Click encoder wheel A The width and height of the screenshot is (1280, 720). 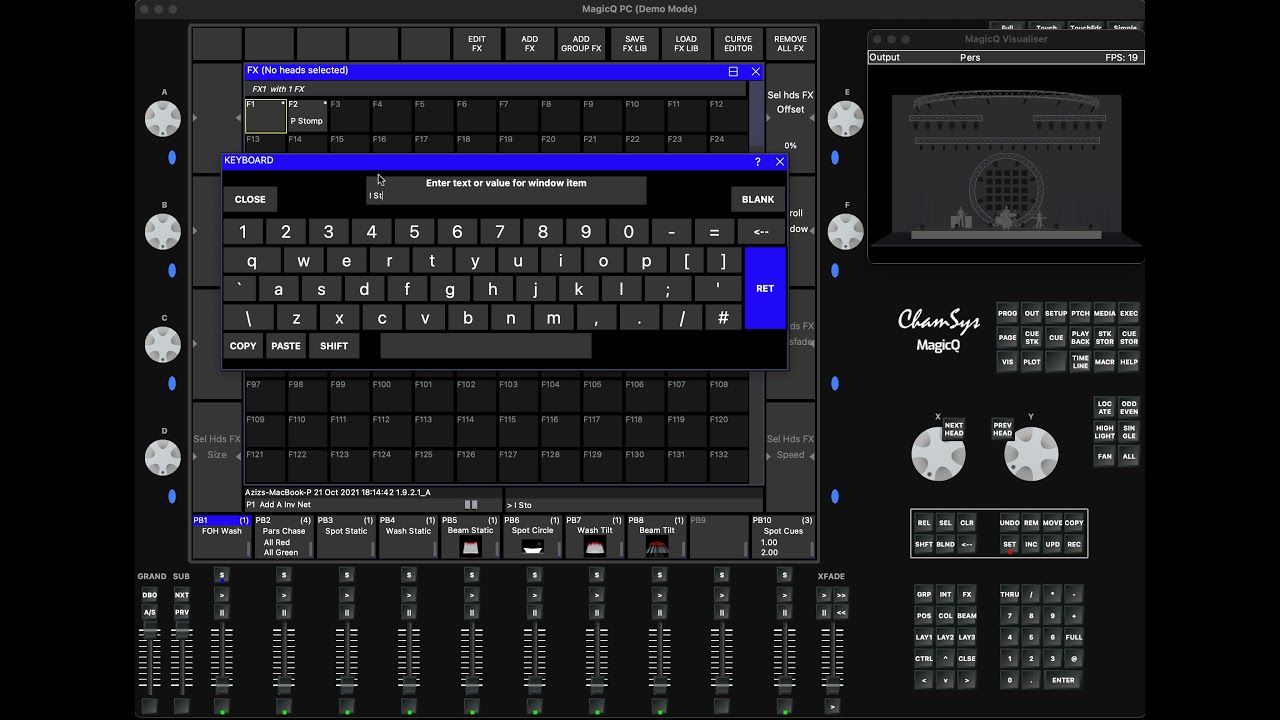pyautogui.click(x=163, y=119)
